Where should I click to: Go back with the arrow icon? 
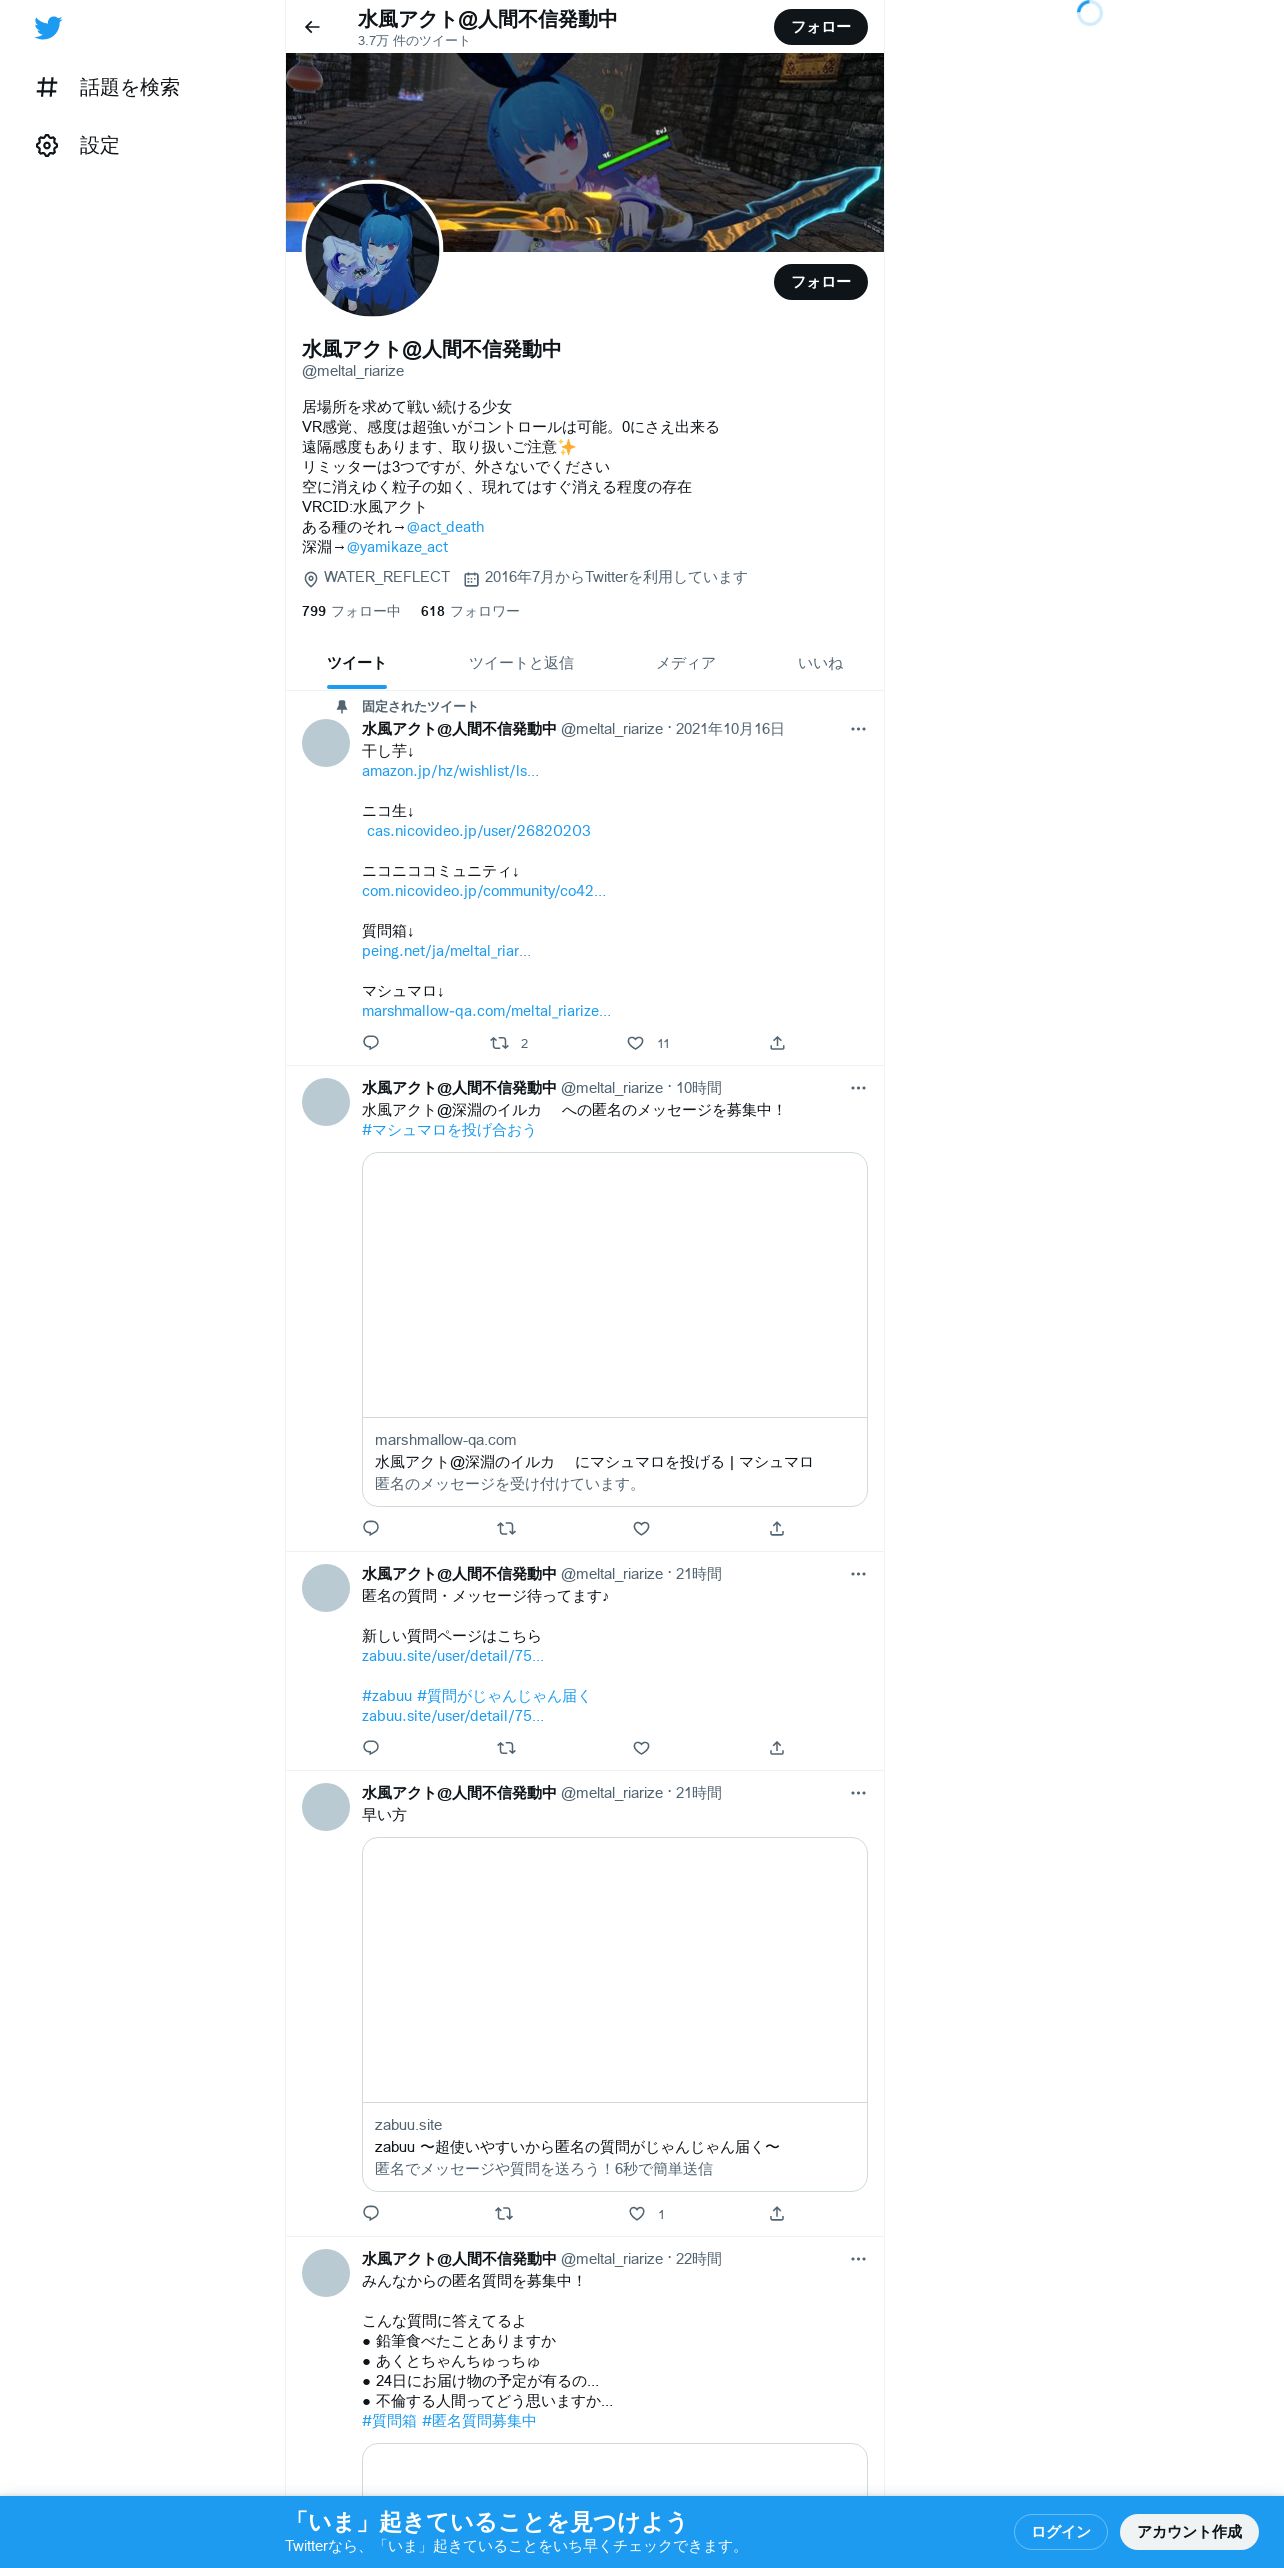click(x=312, y=27)
